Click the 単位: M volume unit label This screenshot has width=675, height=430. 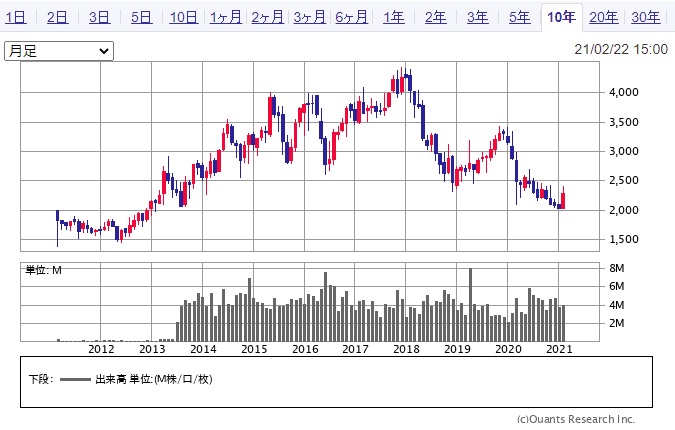[x=43, y=270]
